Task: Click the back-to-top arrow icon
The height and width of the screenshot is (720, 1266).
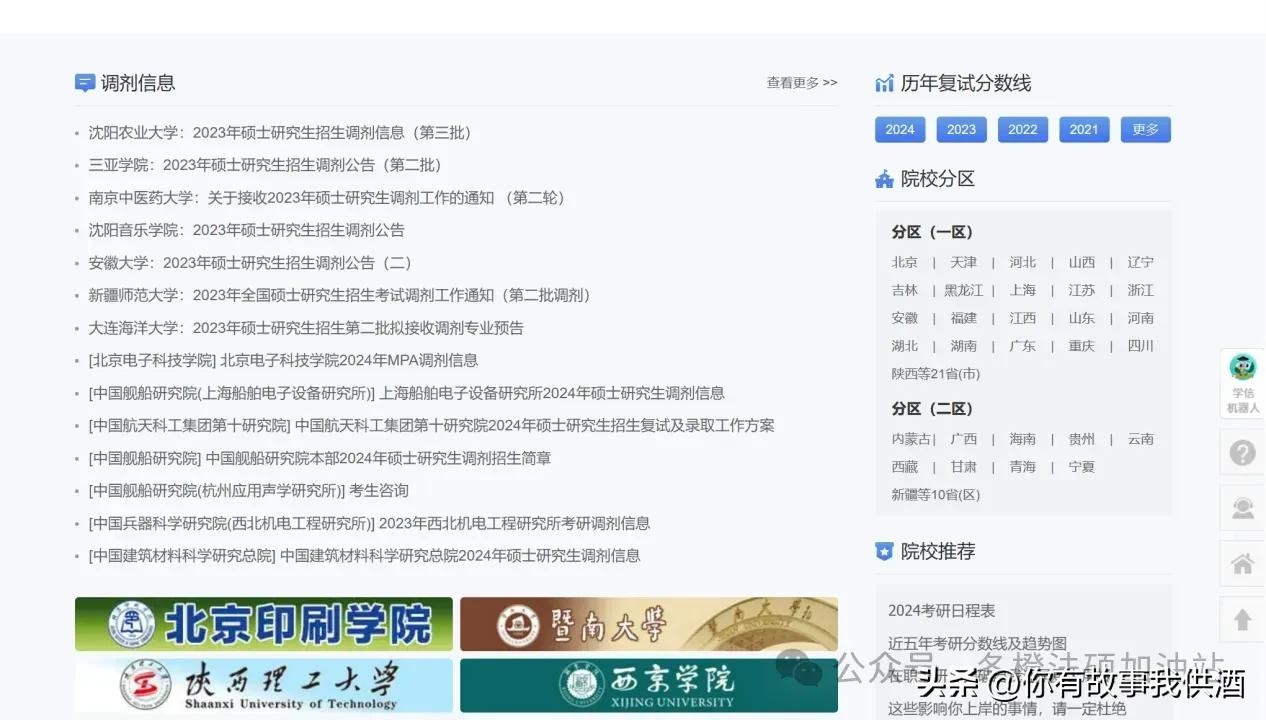Action: [x=1243, y=620]
